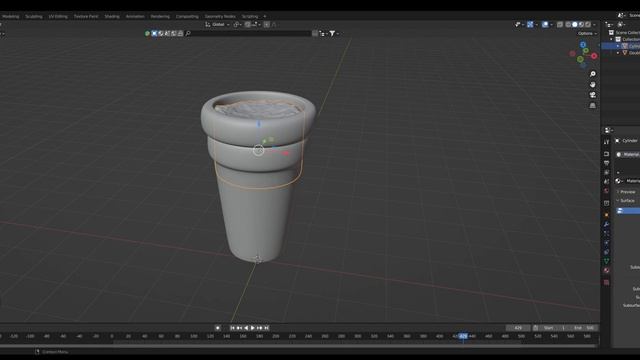Viewport: 640px width, 360px height.
Task: Switch to the Sculpting workspace tab
Action: click(34, 16)
